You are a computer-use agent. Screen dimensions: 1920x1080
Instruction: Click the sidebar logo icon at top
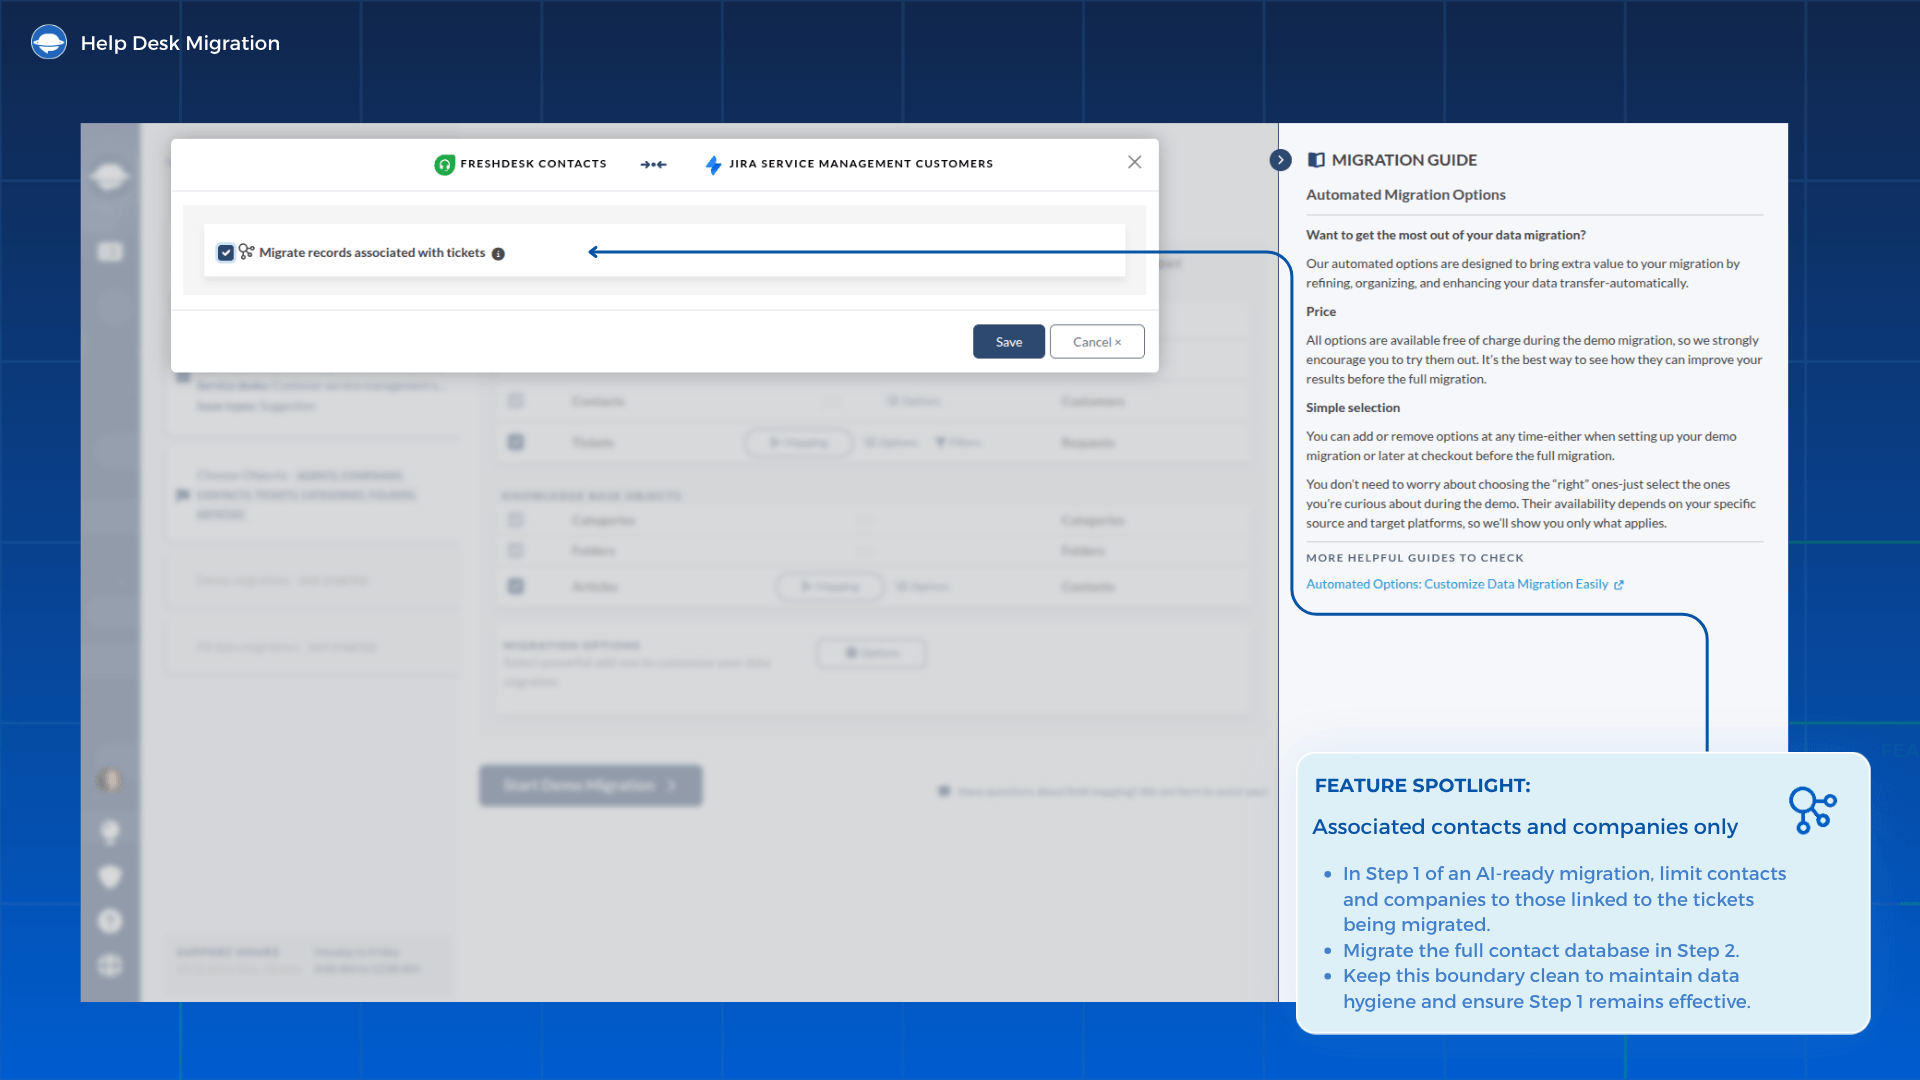click(x=109, y=178)
